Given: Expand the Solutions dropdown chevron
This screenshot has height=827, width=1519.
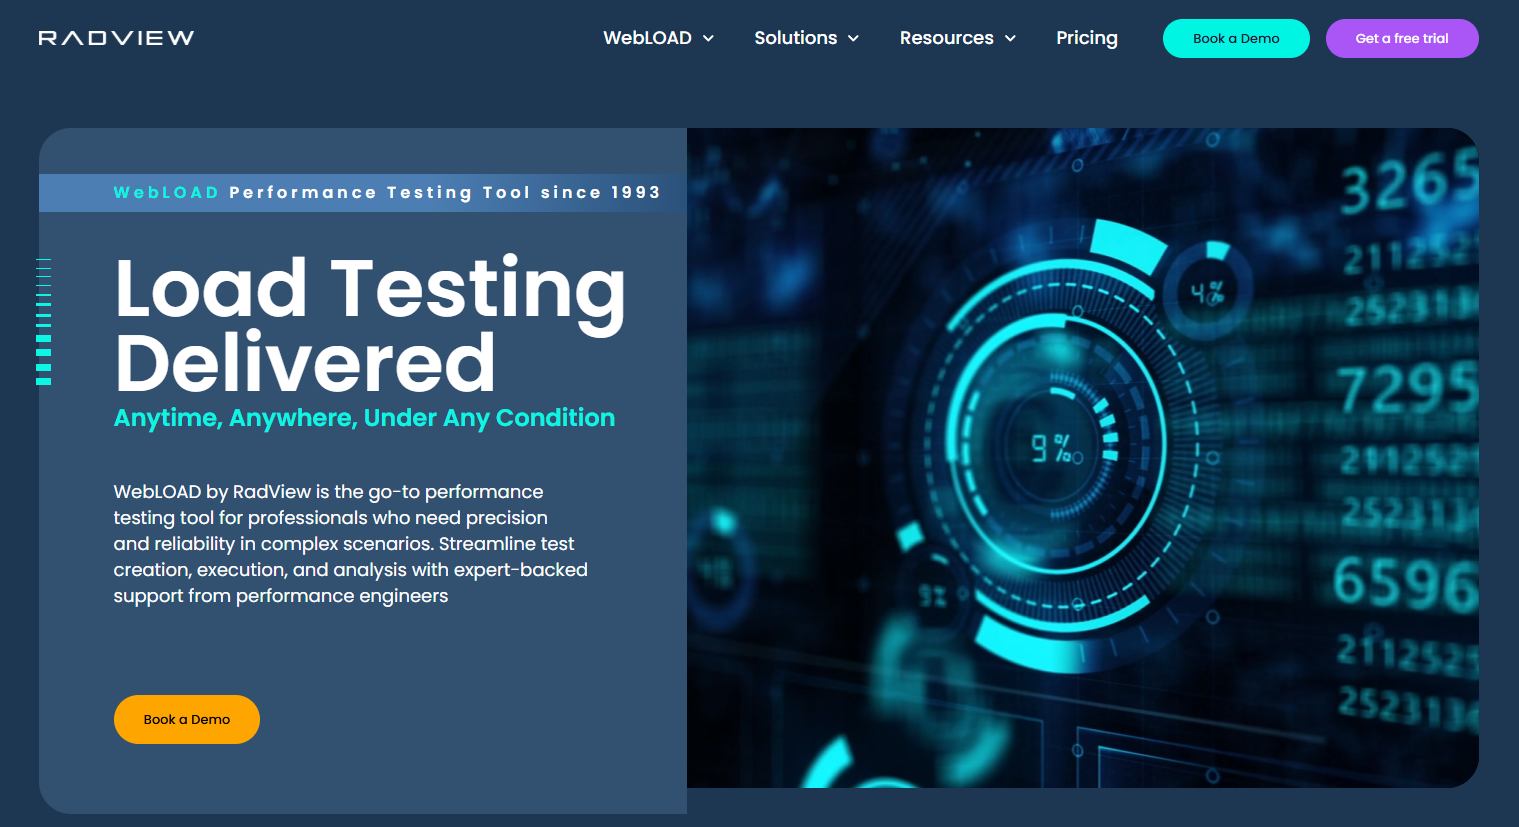Looking at the screenshot, I should pos(853,39).
